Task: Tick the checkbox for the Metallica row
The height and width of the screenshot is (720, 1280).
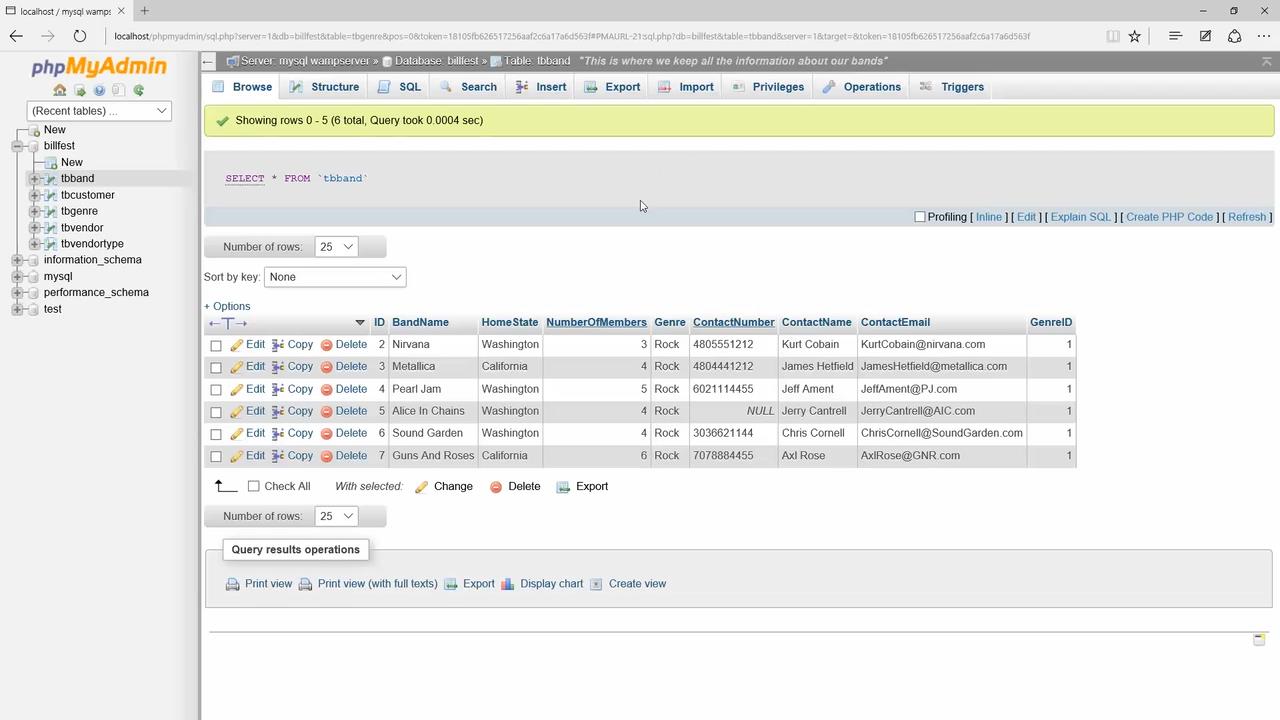Action: coord(216,367)
